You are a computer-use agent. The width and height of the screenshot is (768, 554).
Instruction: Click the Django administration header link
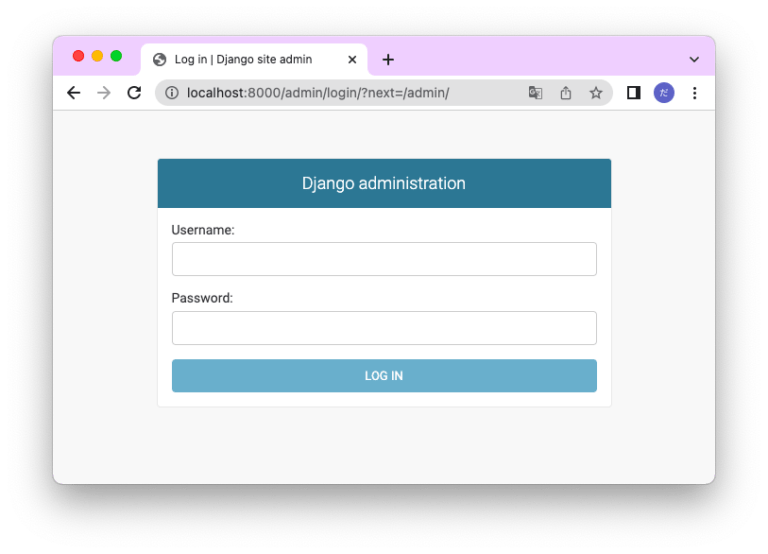(x=384, y=184)
